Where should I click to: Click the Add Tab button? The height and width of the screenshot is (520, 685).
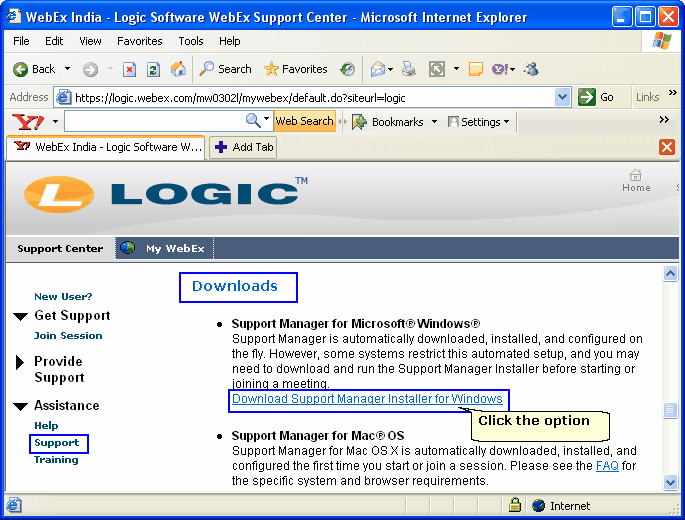(243, 147)
